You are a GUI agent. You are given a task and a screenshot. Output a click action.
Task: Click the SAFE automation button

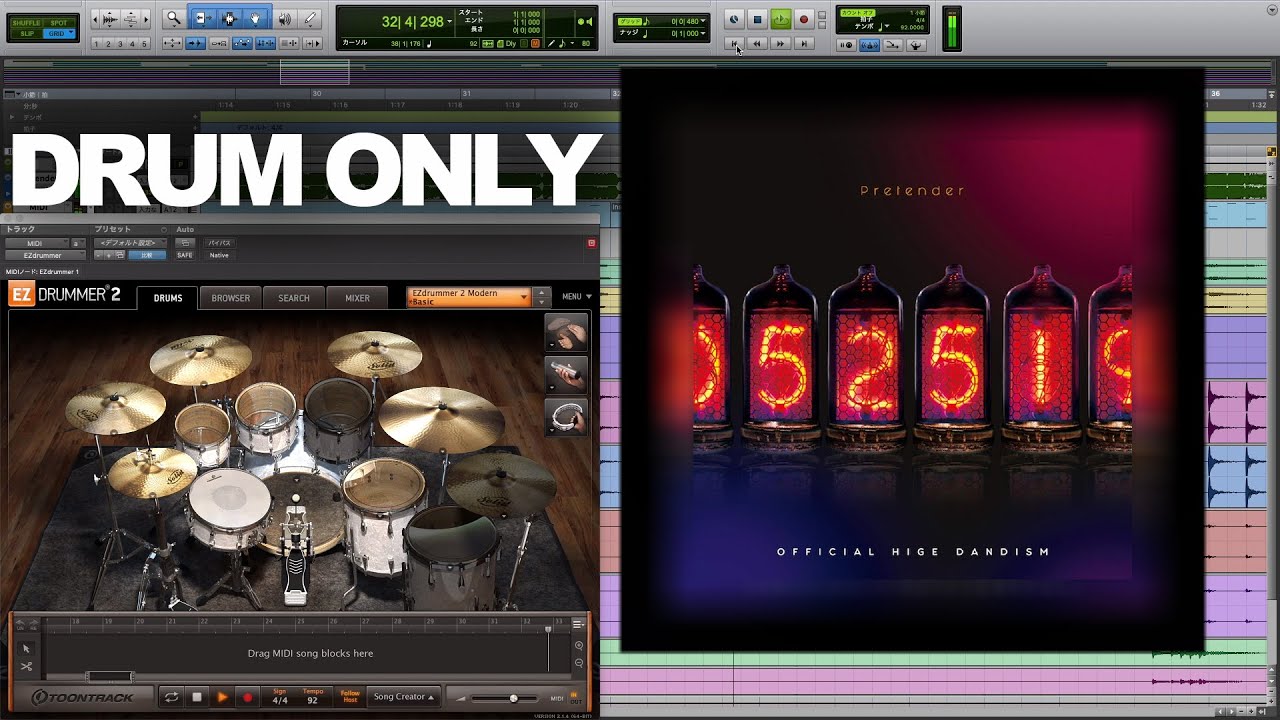point(185,255)
